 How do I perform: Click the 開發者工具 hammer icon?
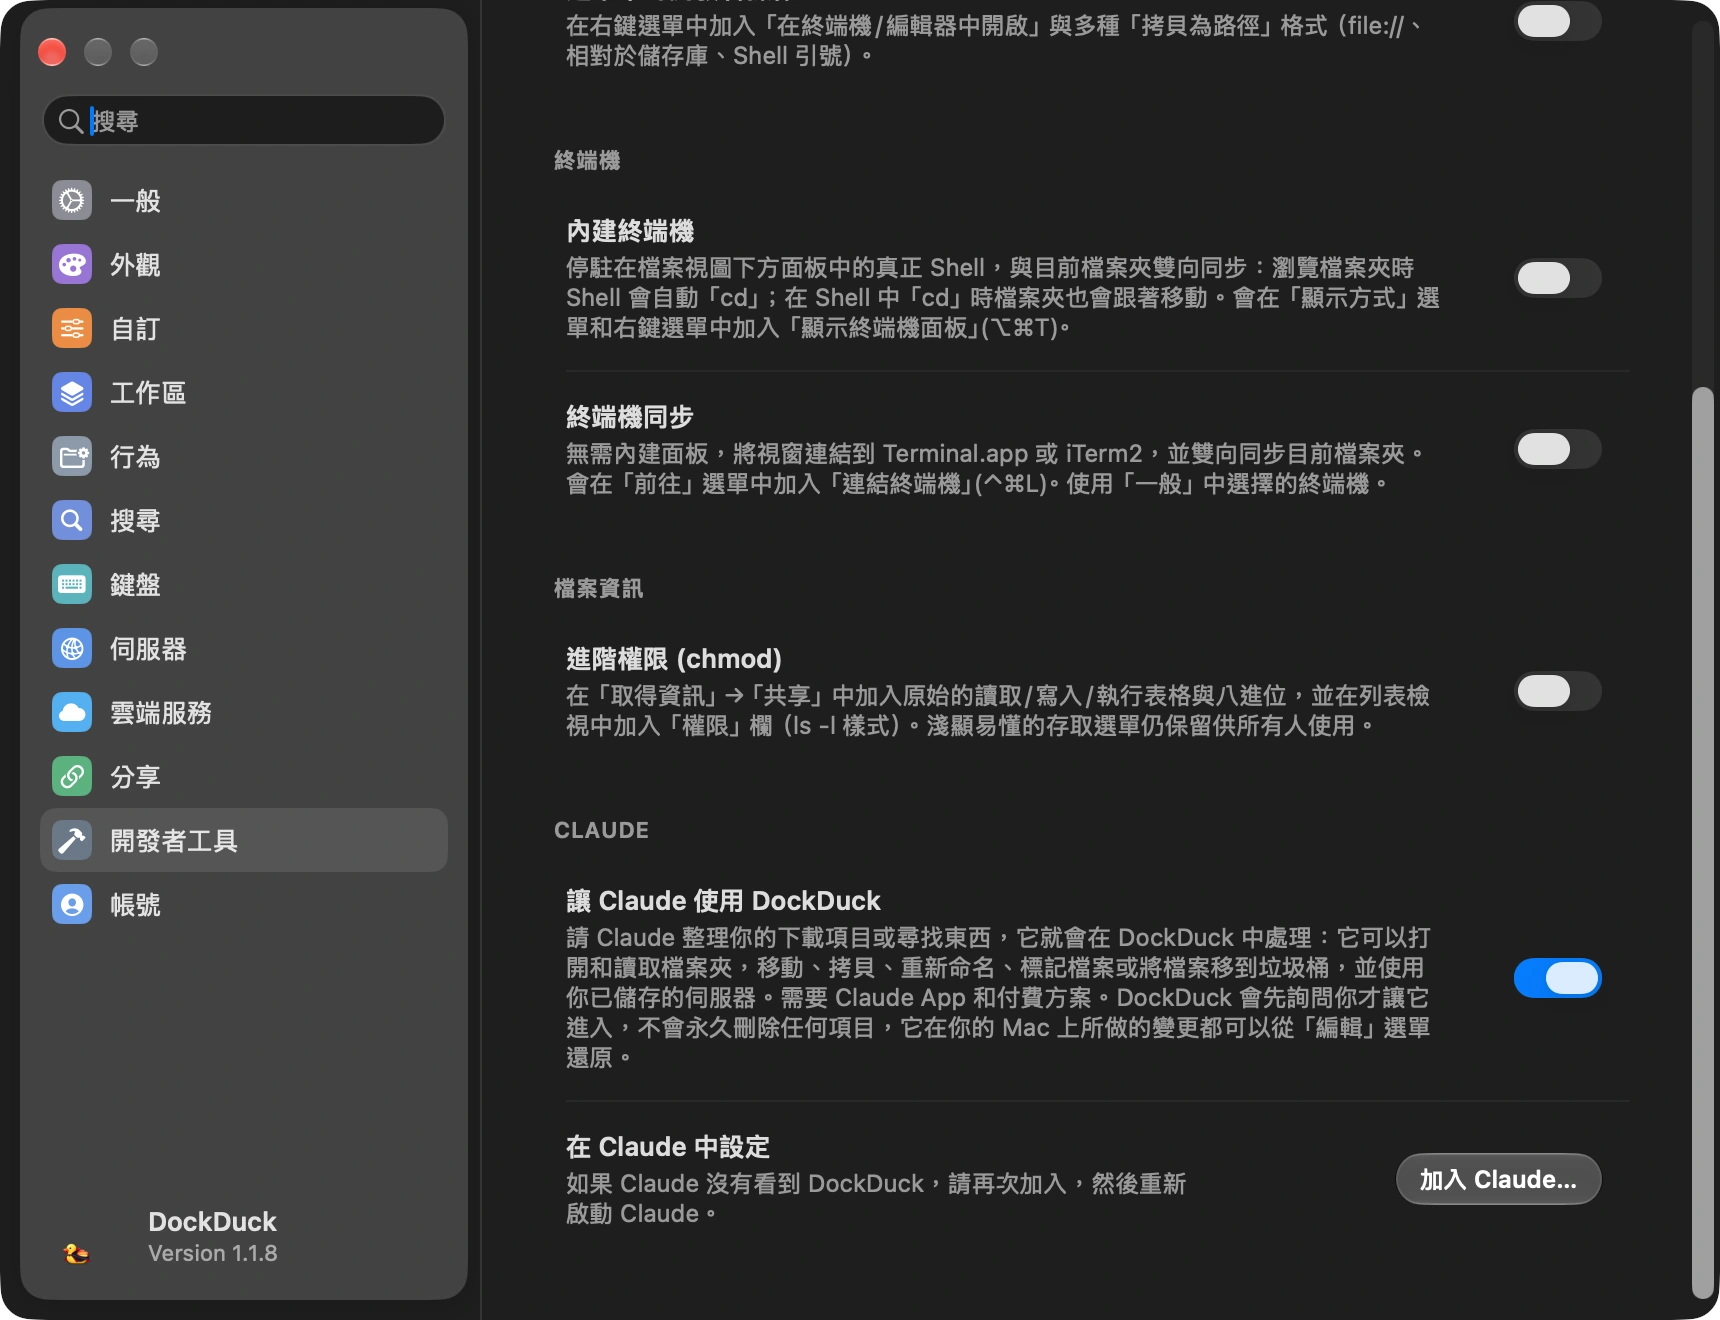(72, 841)
